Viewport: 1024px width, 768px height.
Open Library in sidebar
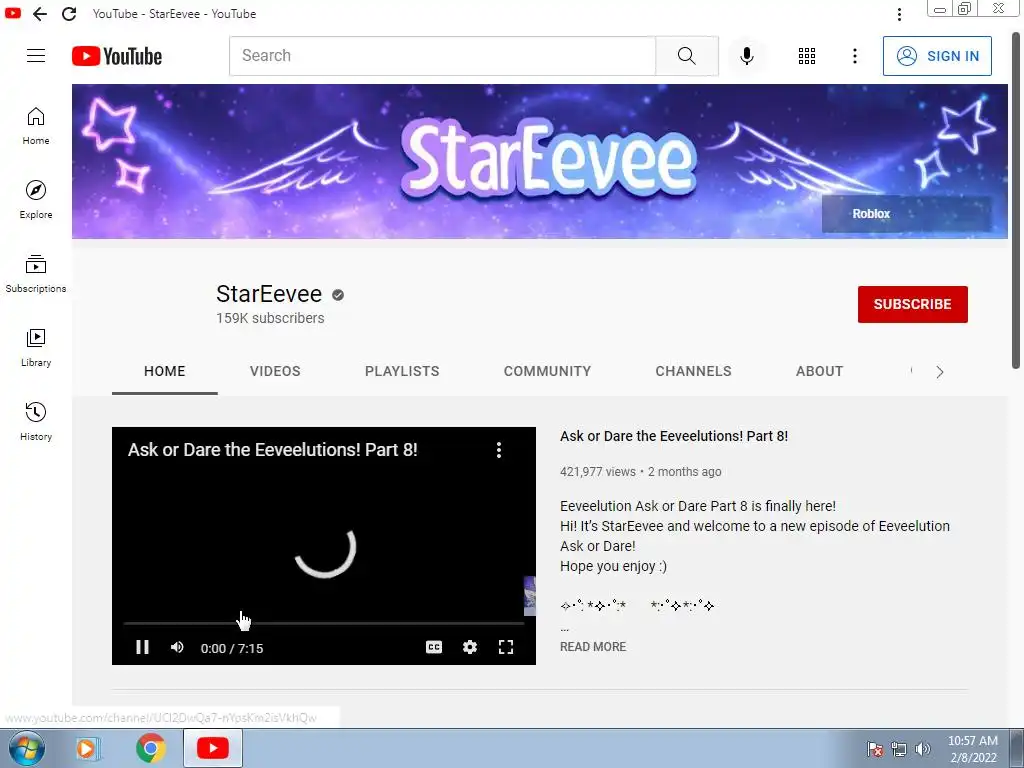pyautogui.click(x=36, y=348)
